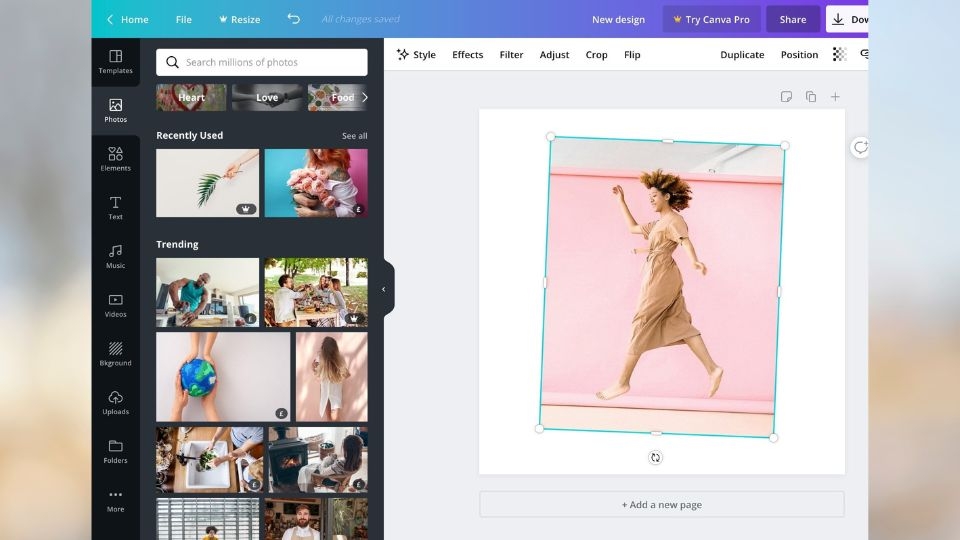The width and height of the screenshot is (960, 540).
Task: Select the bearded man in apron photo
Action: click(317, 519)
